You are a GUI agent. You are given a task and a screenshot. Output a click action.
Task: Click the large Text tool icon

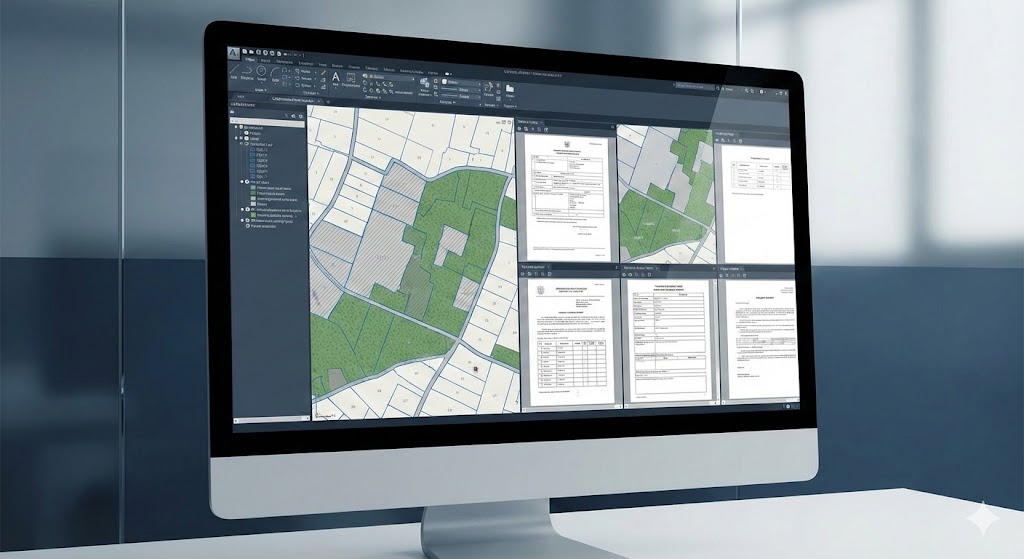336,77
